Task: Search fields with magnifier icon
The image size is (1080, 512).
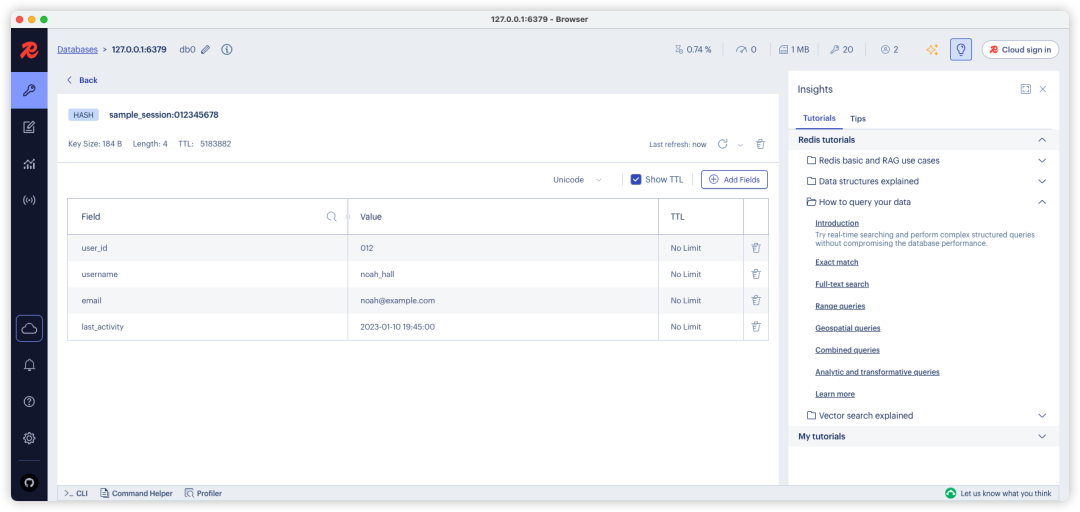Action: click(x=331, y=216)
